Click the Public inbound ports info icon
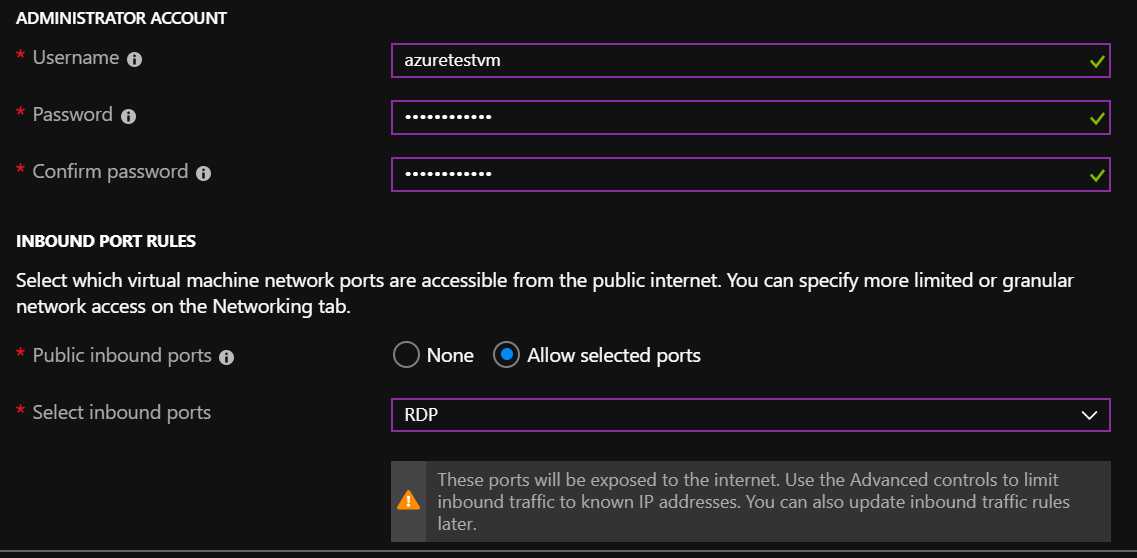Viewport: 1137px width, 558px height. pos(226,357)
